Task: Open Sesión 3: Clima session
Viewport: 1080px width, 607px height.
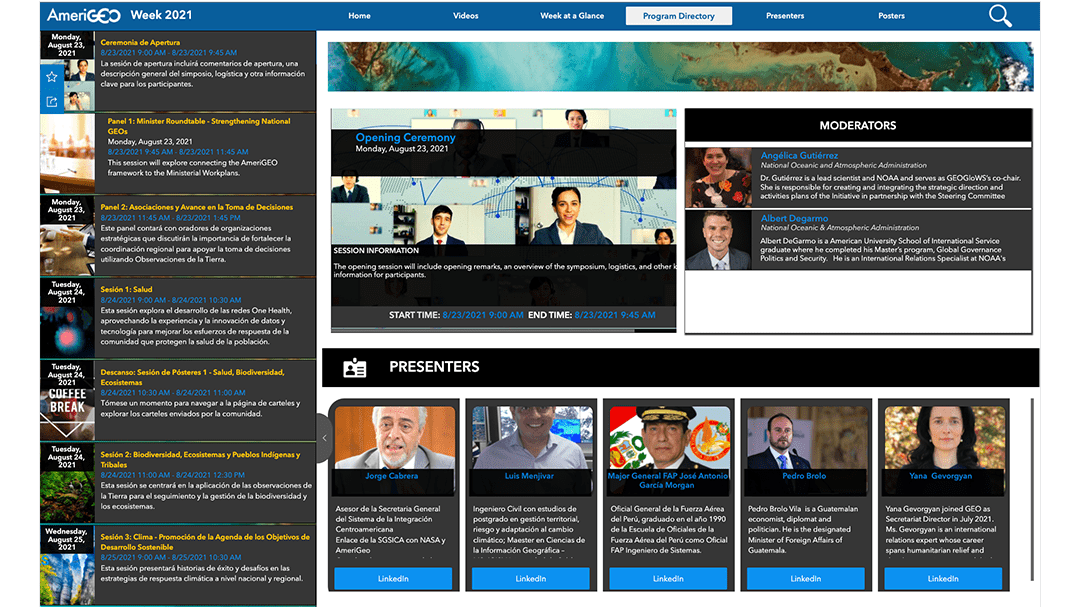Action: 178,565
